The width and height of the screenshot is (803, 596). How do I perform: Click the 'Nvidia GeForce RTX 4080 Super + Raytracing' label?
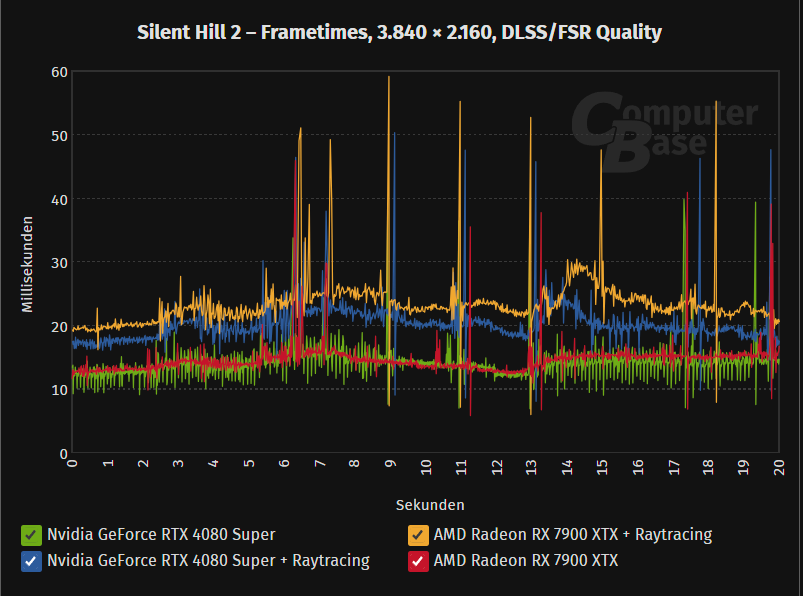point(208,561)
